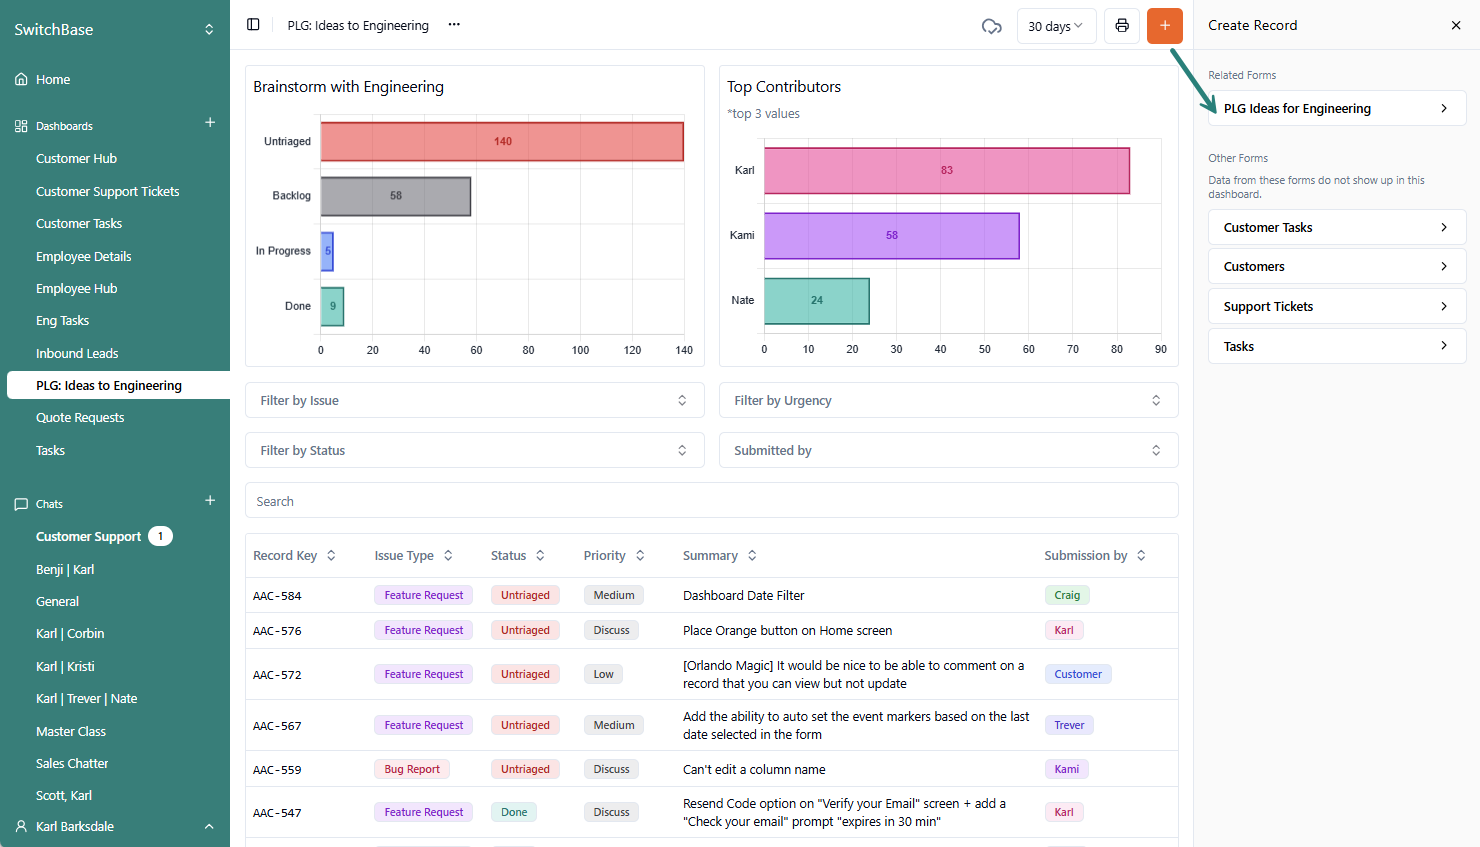Toggle the sidebar panel icon
The image size is (1480, 847).
coord(253,25)
